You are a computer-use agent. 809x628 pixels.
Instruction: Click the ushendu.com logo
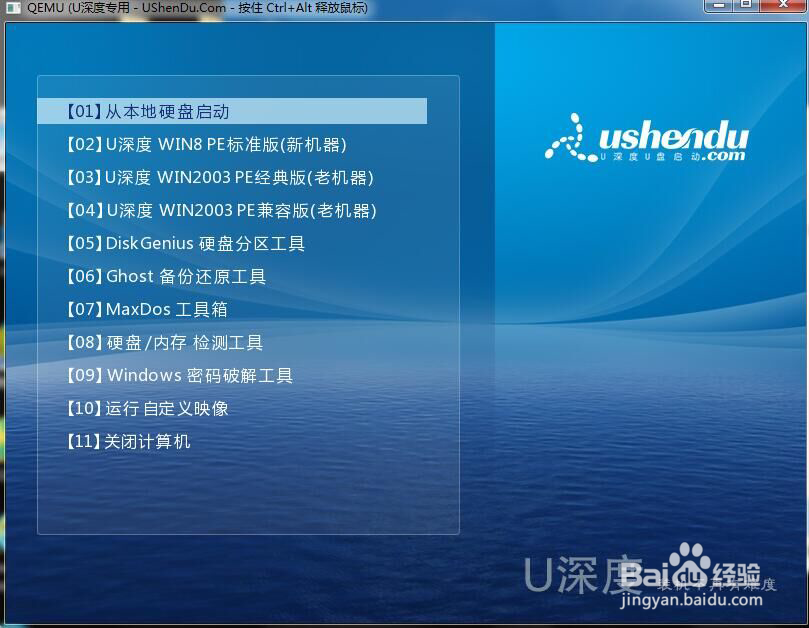645,138
